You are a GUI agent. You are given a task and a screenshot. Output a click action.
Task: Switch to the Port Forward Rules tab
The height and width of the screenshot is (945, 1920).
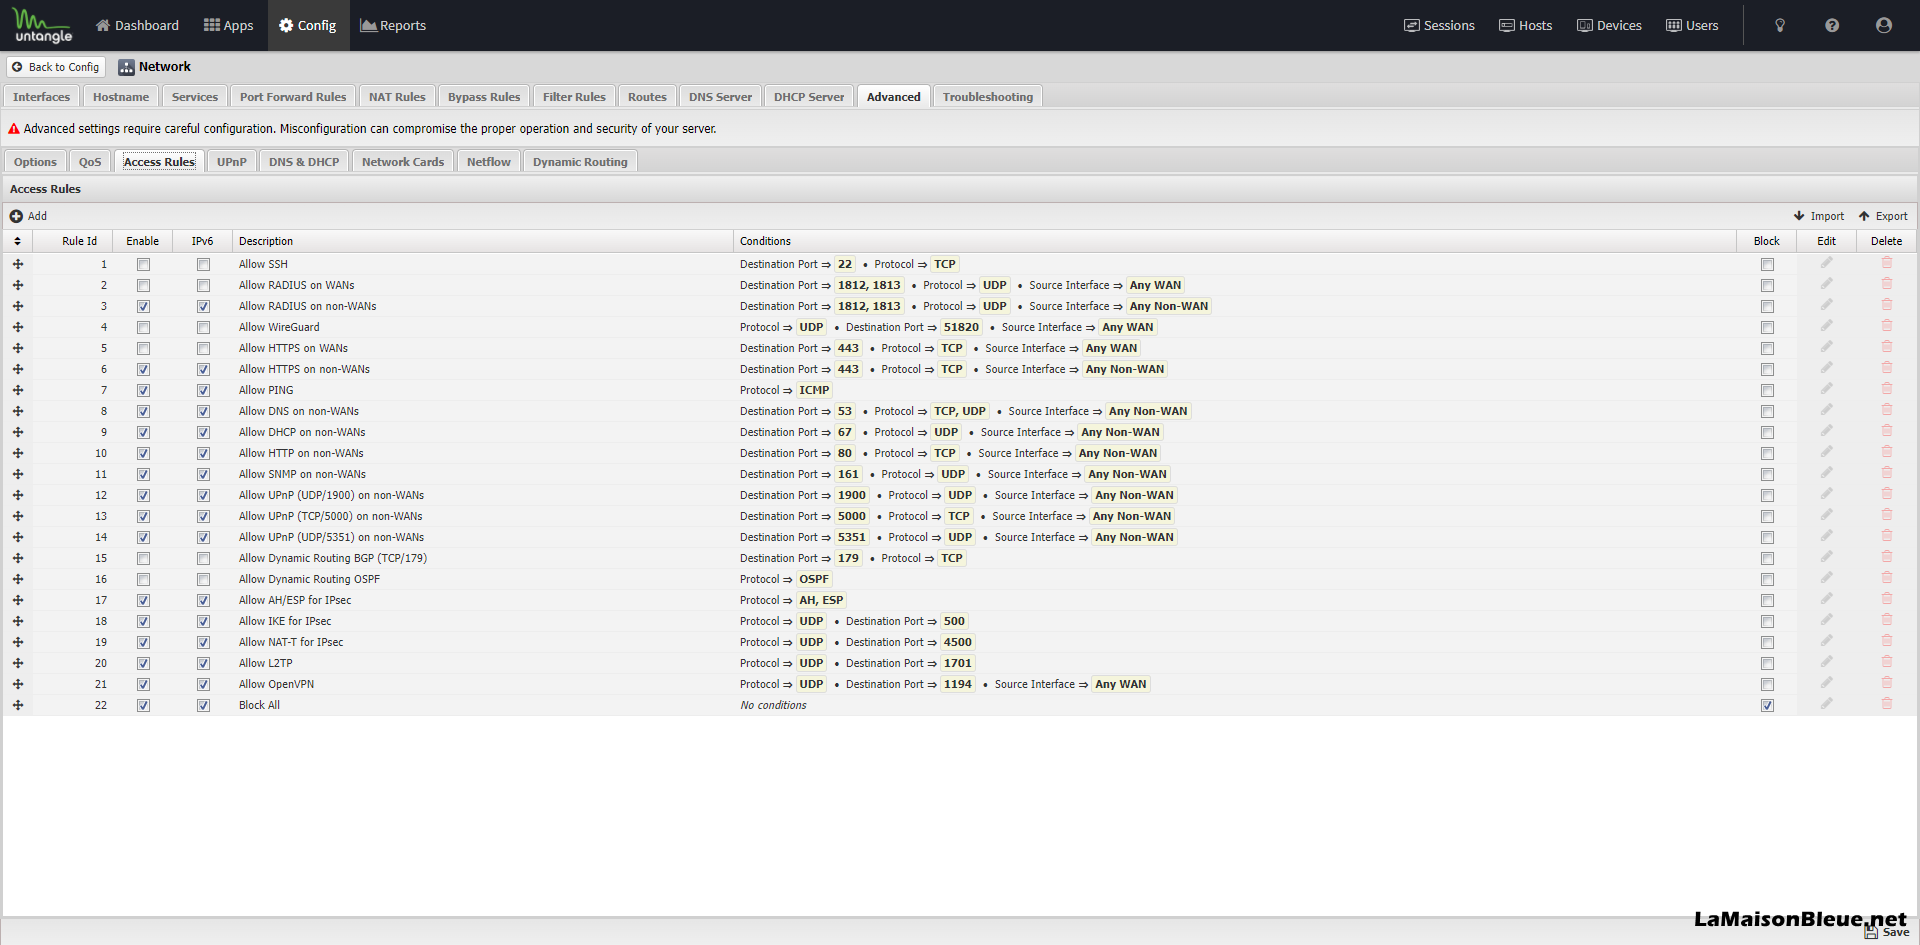coord(292,97)
